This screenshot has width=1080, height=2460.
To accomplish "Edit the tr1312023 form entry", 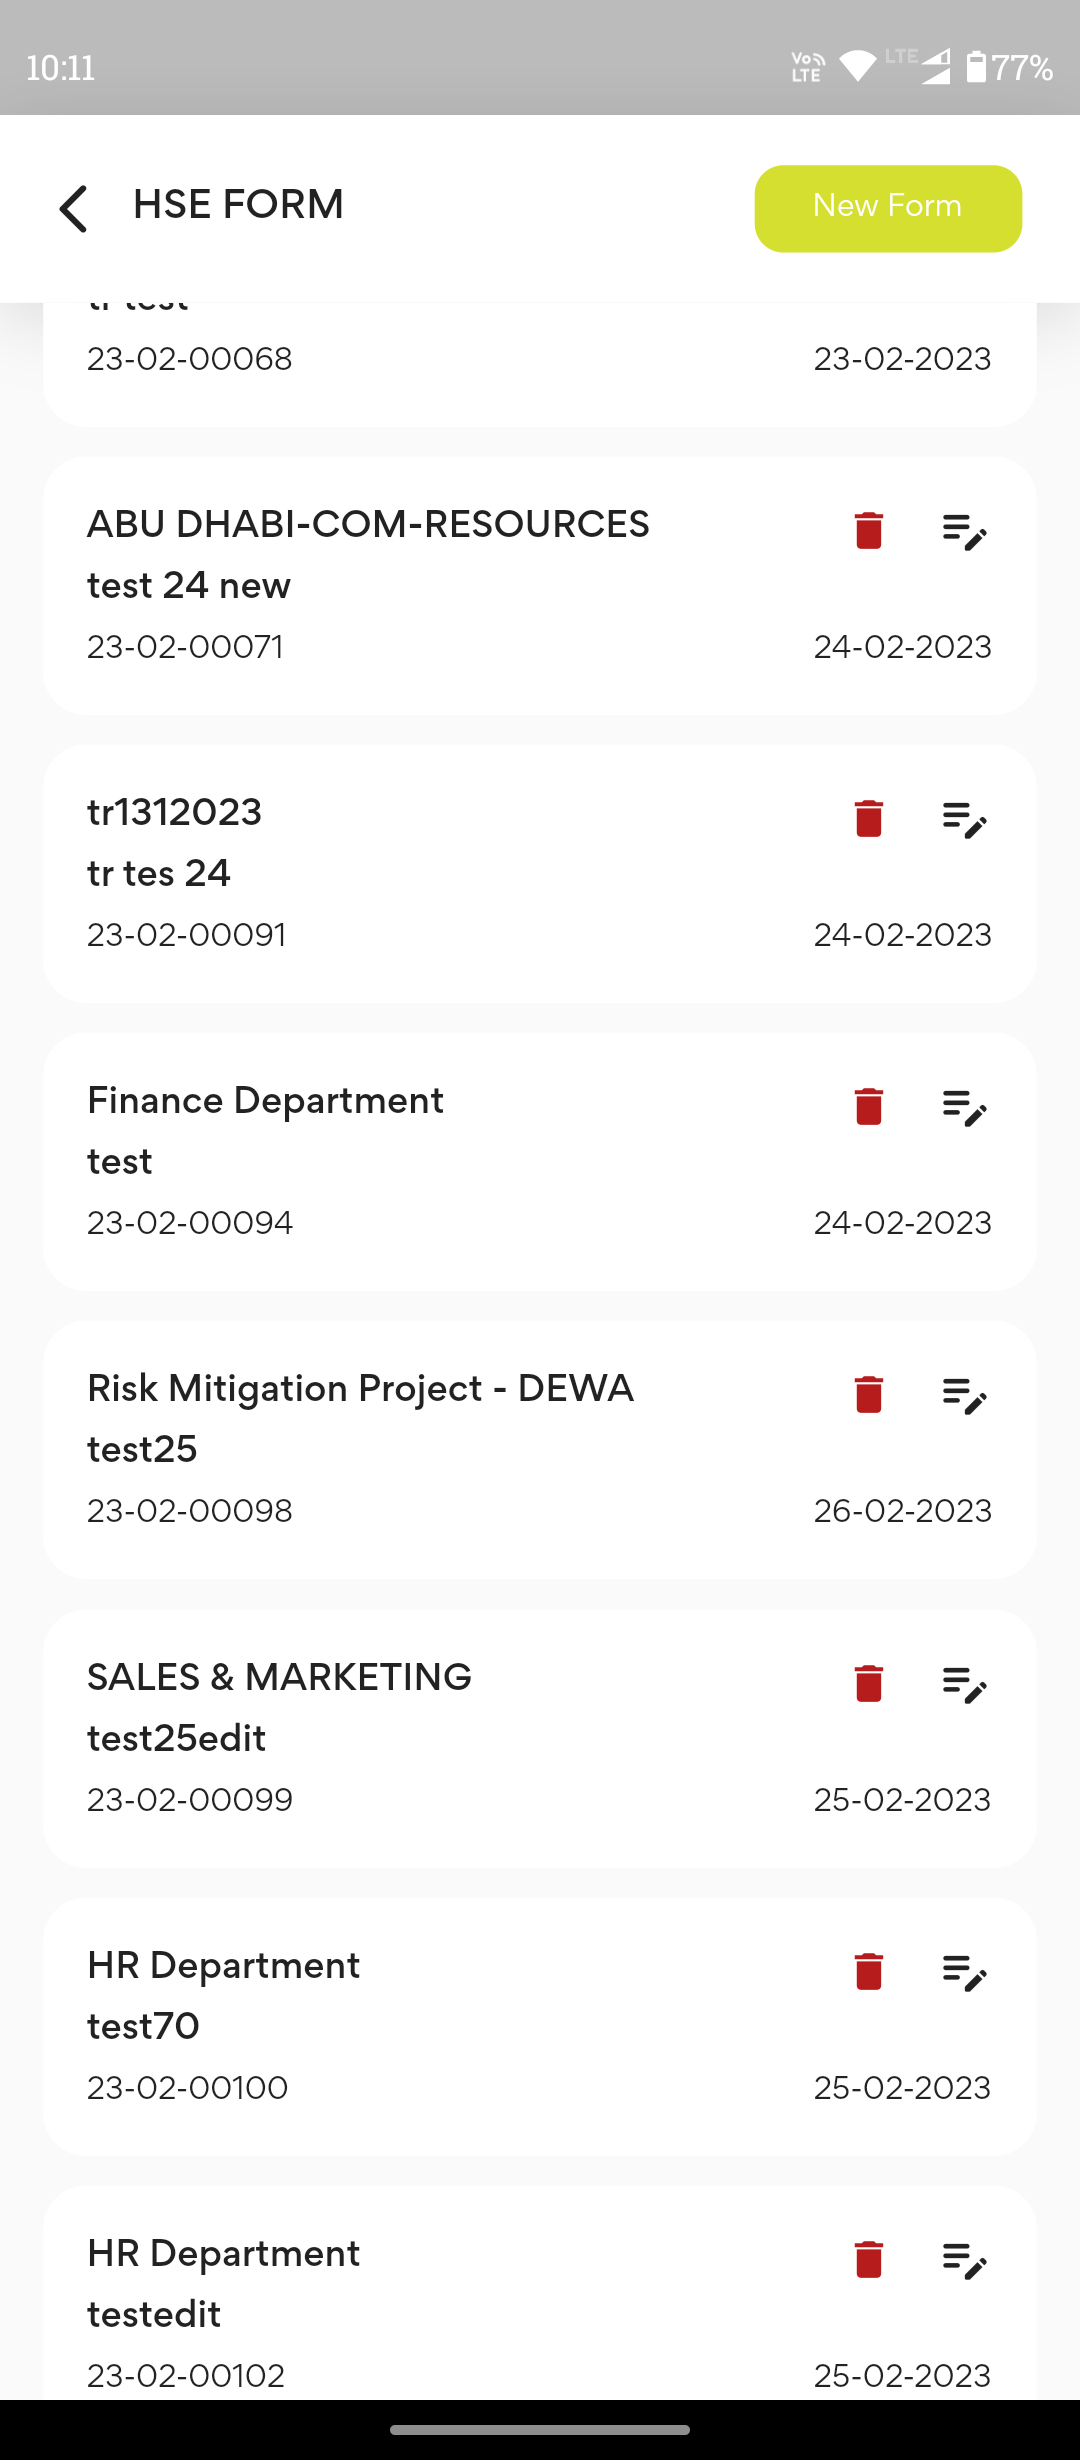I will click(964, 819).
